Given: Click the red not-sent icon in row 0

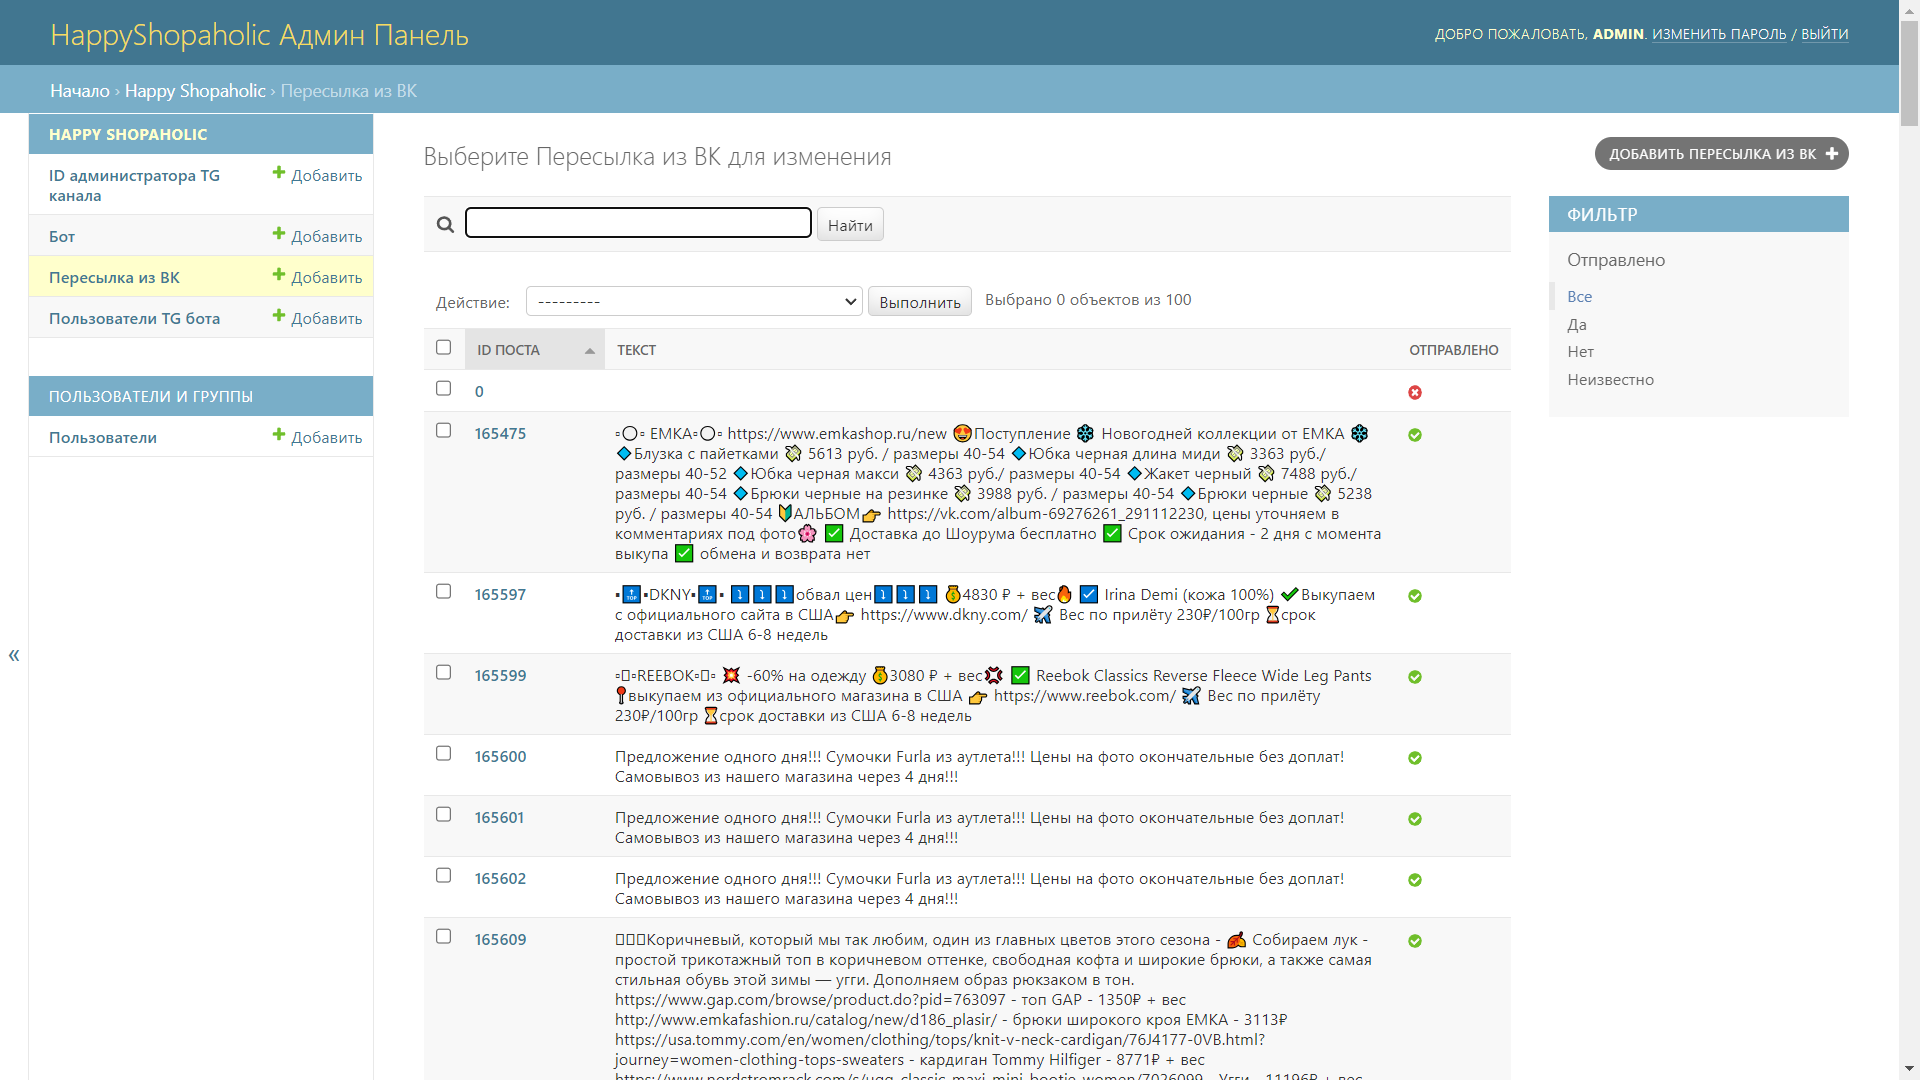Looking at the screenshot, I should pos(1415,392).
